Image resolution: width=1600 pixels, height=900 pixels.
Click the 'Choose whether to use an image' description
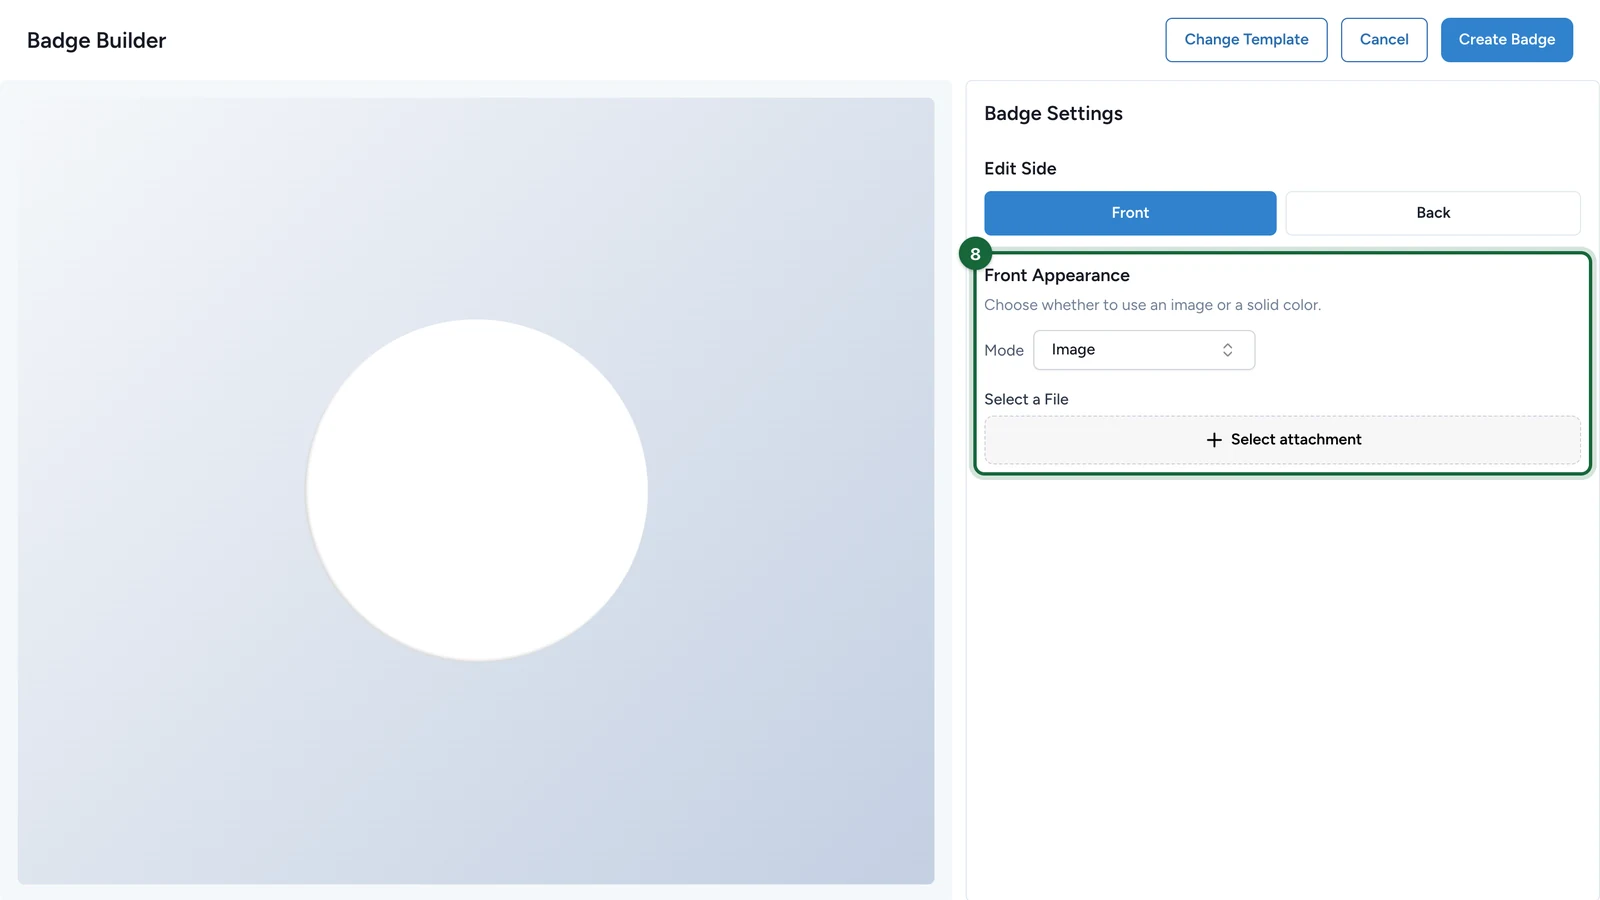pos(1152,305)
